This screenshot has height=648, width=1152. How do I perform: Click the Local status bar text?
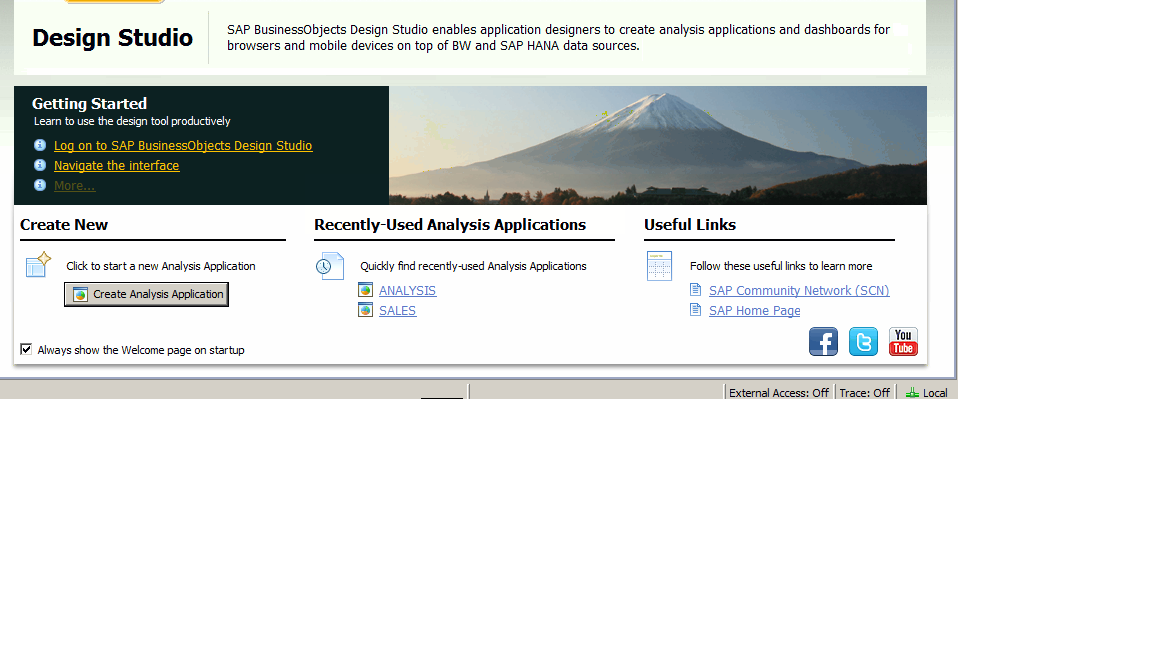click(935, 393)
